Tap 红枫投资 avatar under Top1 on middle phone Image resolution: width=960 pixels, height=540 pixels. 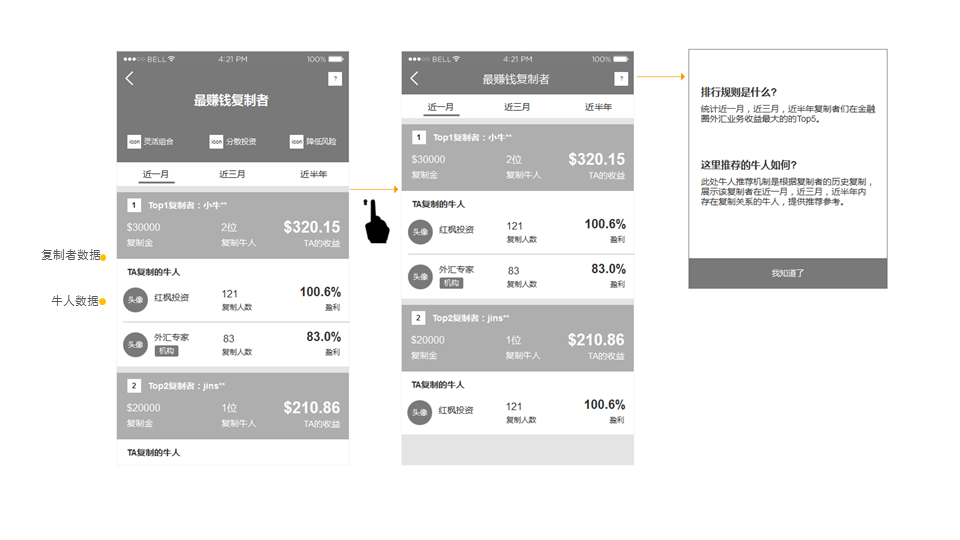click(x=421, y=232)
